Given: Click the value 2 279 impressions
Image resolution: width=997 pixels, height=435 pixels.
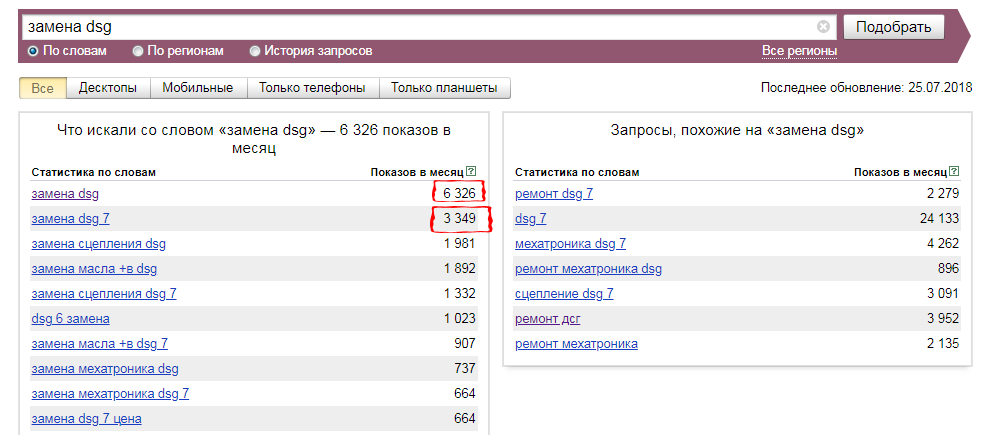Looking at the screenshot, I should pos(943,194).
